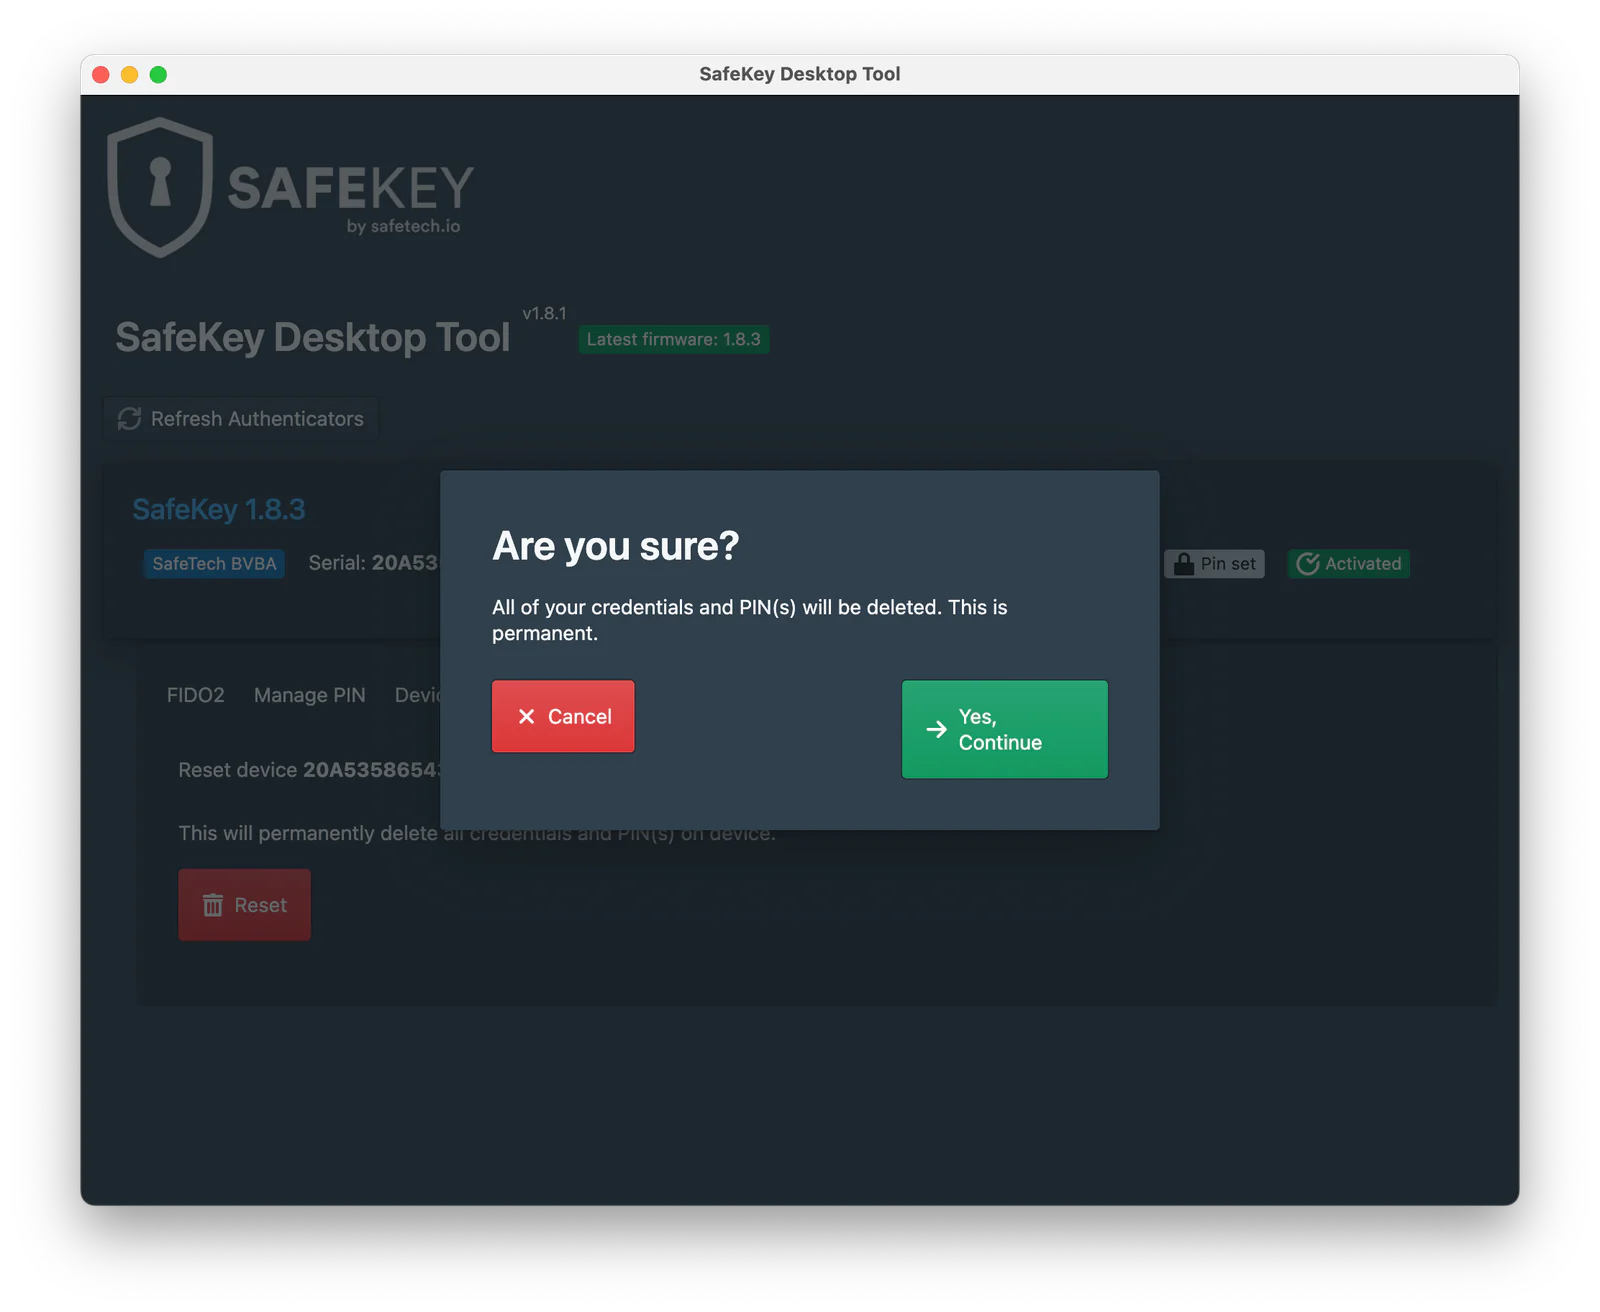Click the SafeKey Desktop Tool page heading

[x=313, y=337]
